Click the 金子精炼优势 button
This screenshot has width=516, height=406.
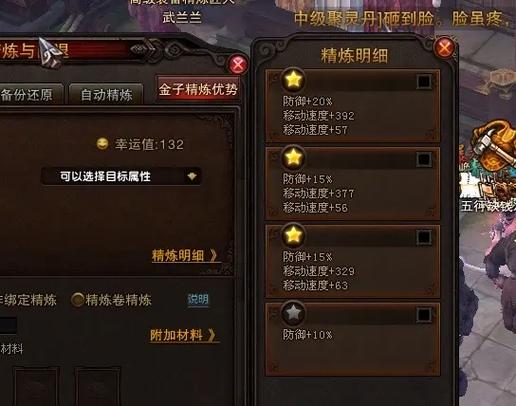198,89
